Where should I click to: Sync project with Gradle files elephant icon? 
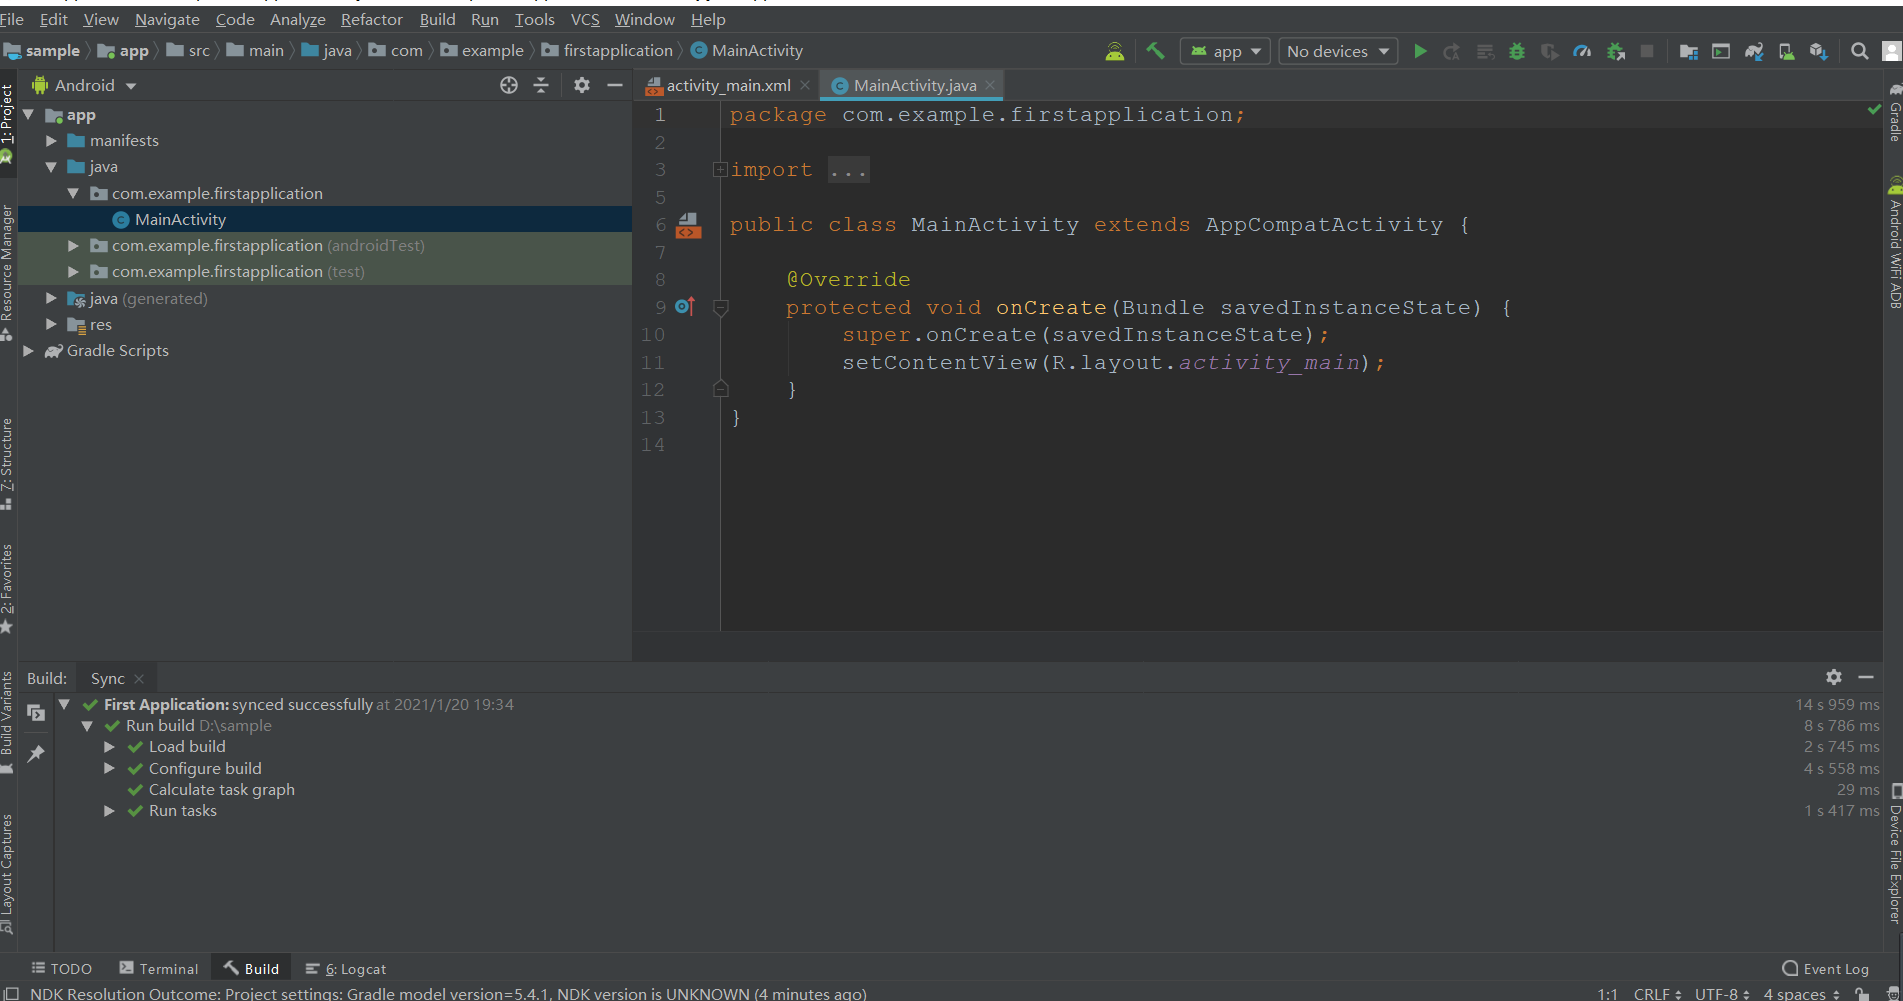point(1754,51)
